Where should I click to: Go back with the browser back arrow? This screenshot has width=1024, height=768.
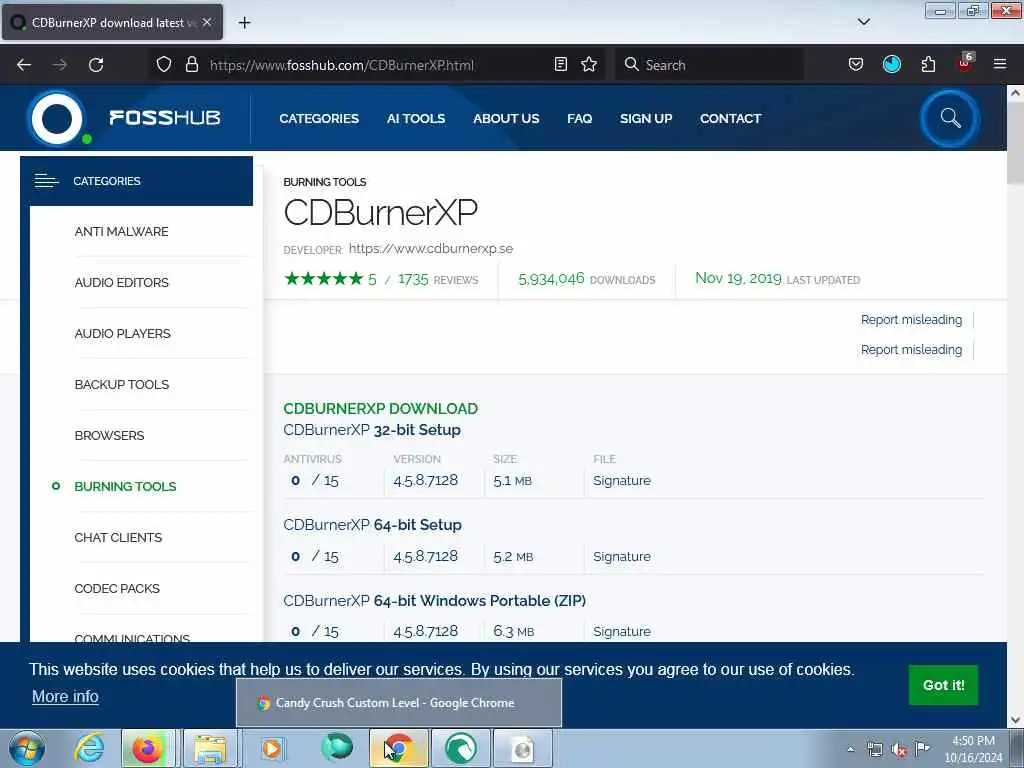[24, 65]
